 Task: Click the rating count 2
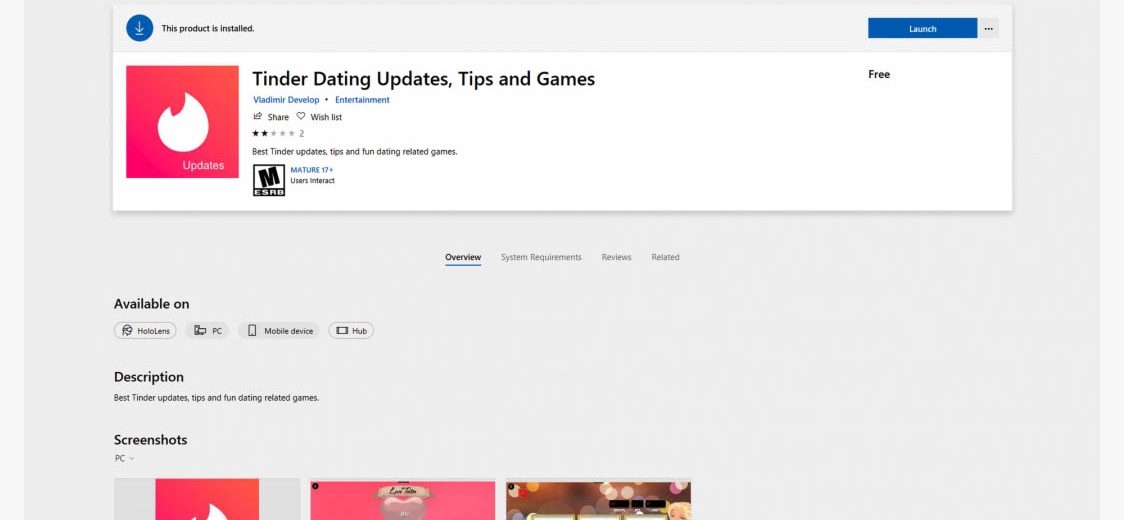pyautogui.click(x=302, y=133)
